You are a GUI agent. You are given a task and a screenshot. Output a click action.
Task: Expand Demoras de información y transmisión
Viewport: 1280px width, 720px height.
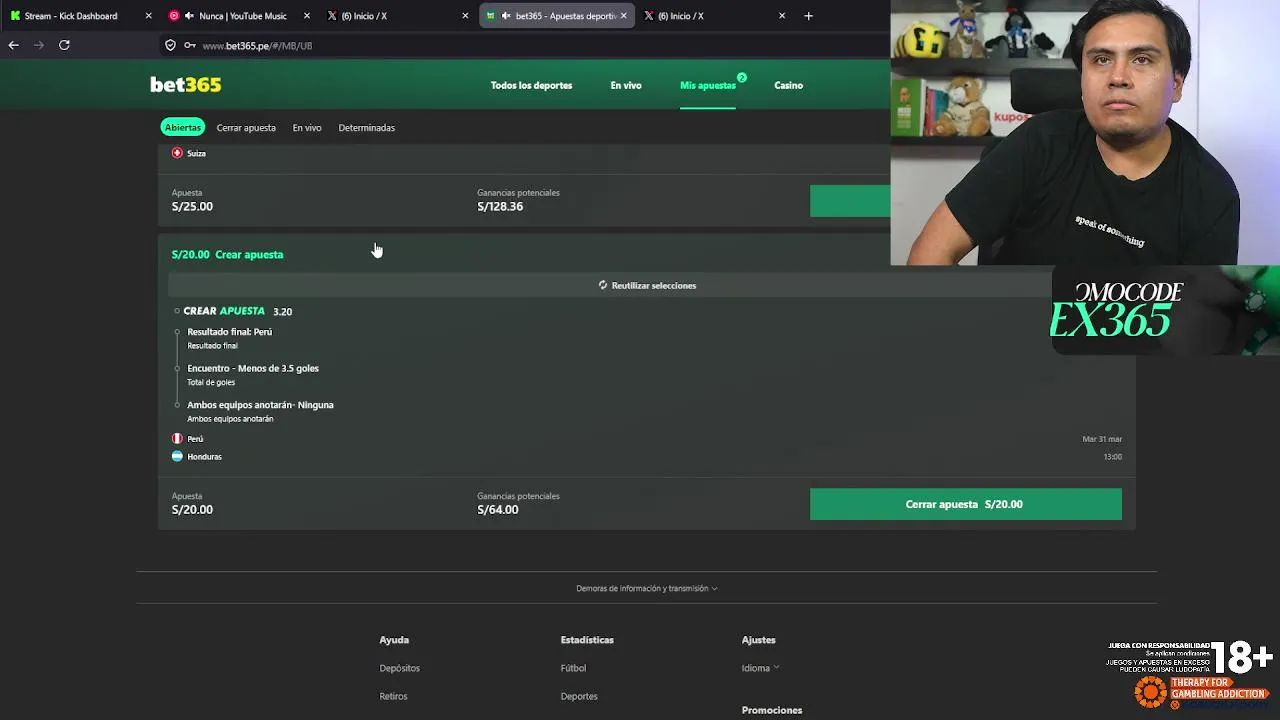[647, 588]
